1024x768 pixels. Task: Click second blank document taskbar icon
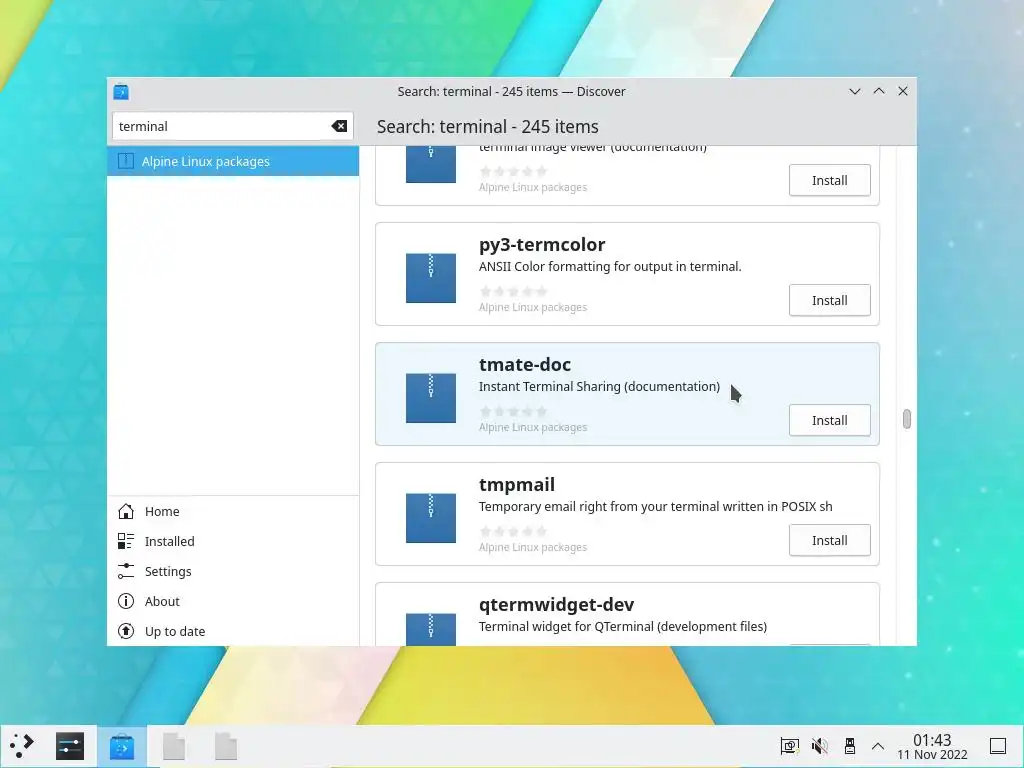pos(226,746)
